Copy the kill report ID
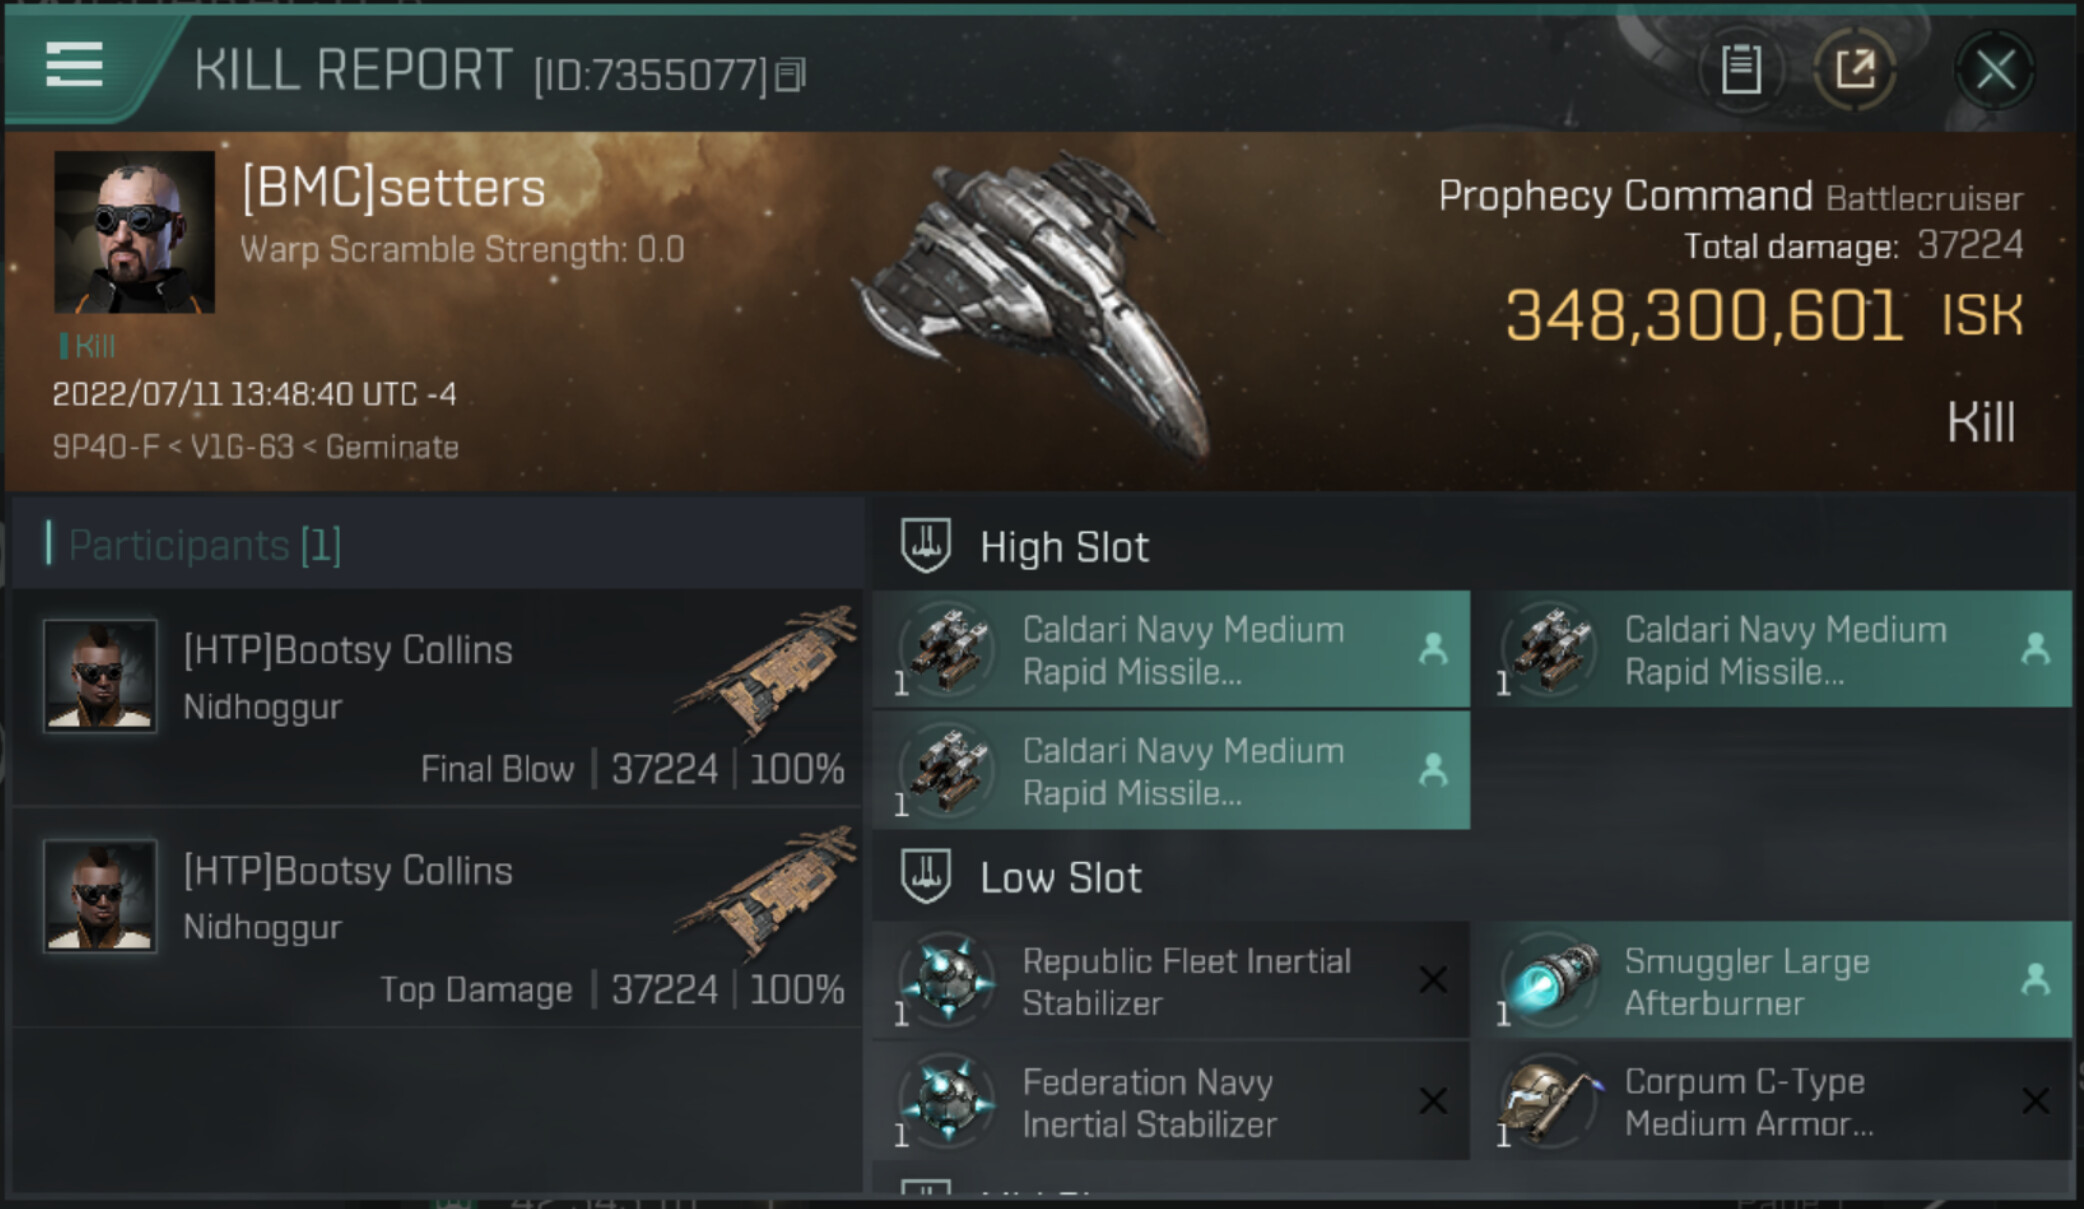Screen dimensions: 2084x1209 [790, 75]
